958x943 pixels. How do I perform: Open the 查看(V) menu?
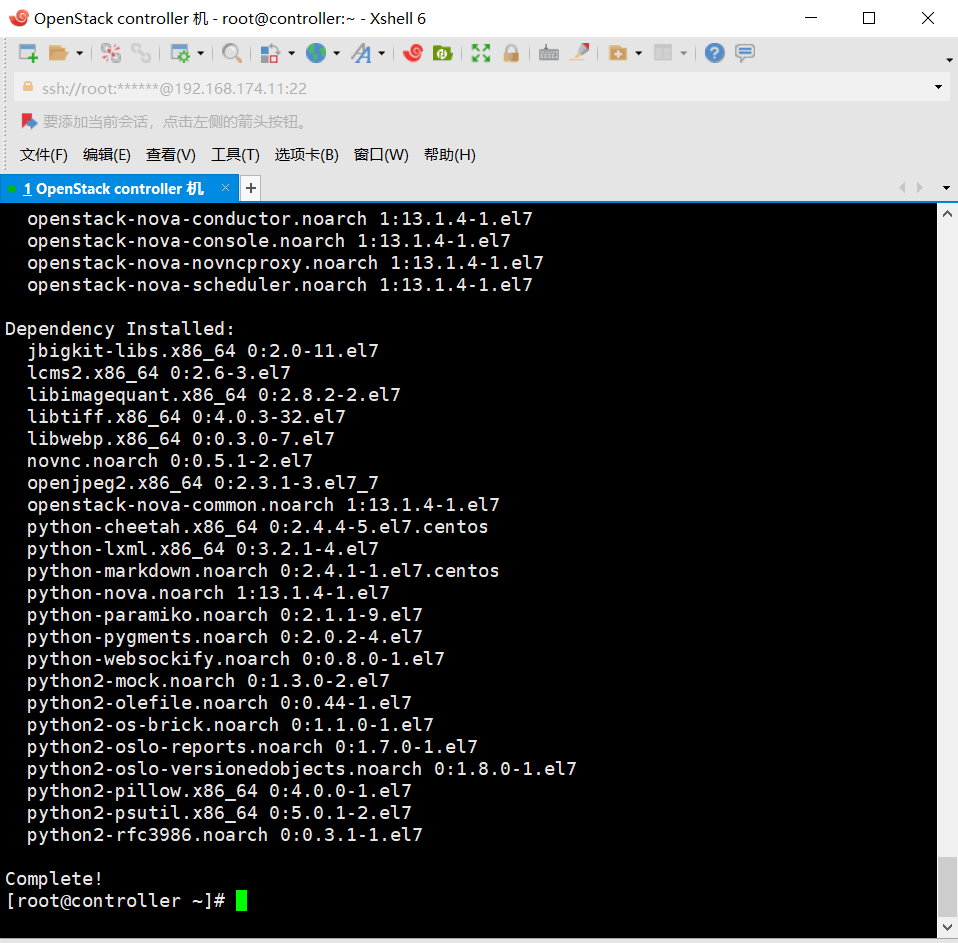click(x=170, y=155)
